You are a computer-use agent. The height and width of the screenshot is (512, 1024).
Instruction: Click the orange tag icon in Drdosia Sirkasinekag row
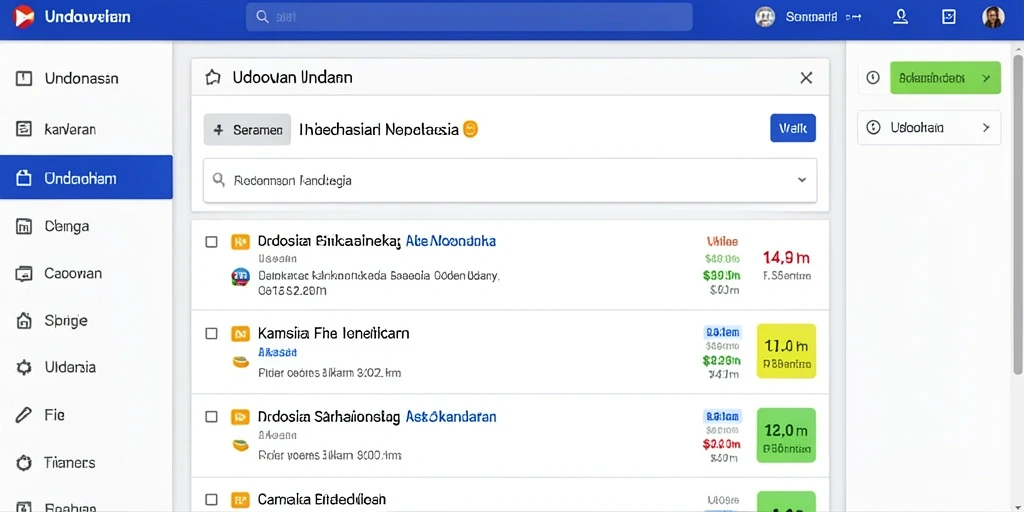point(240,242)
